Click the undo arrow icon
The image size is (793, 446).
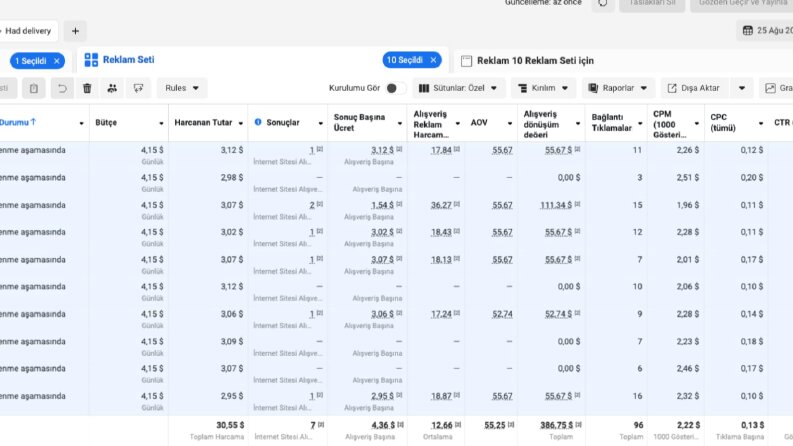click(x=62, y=88)
